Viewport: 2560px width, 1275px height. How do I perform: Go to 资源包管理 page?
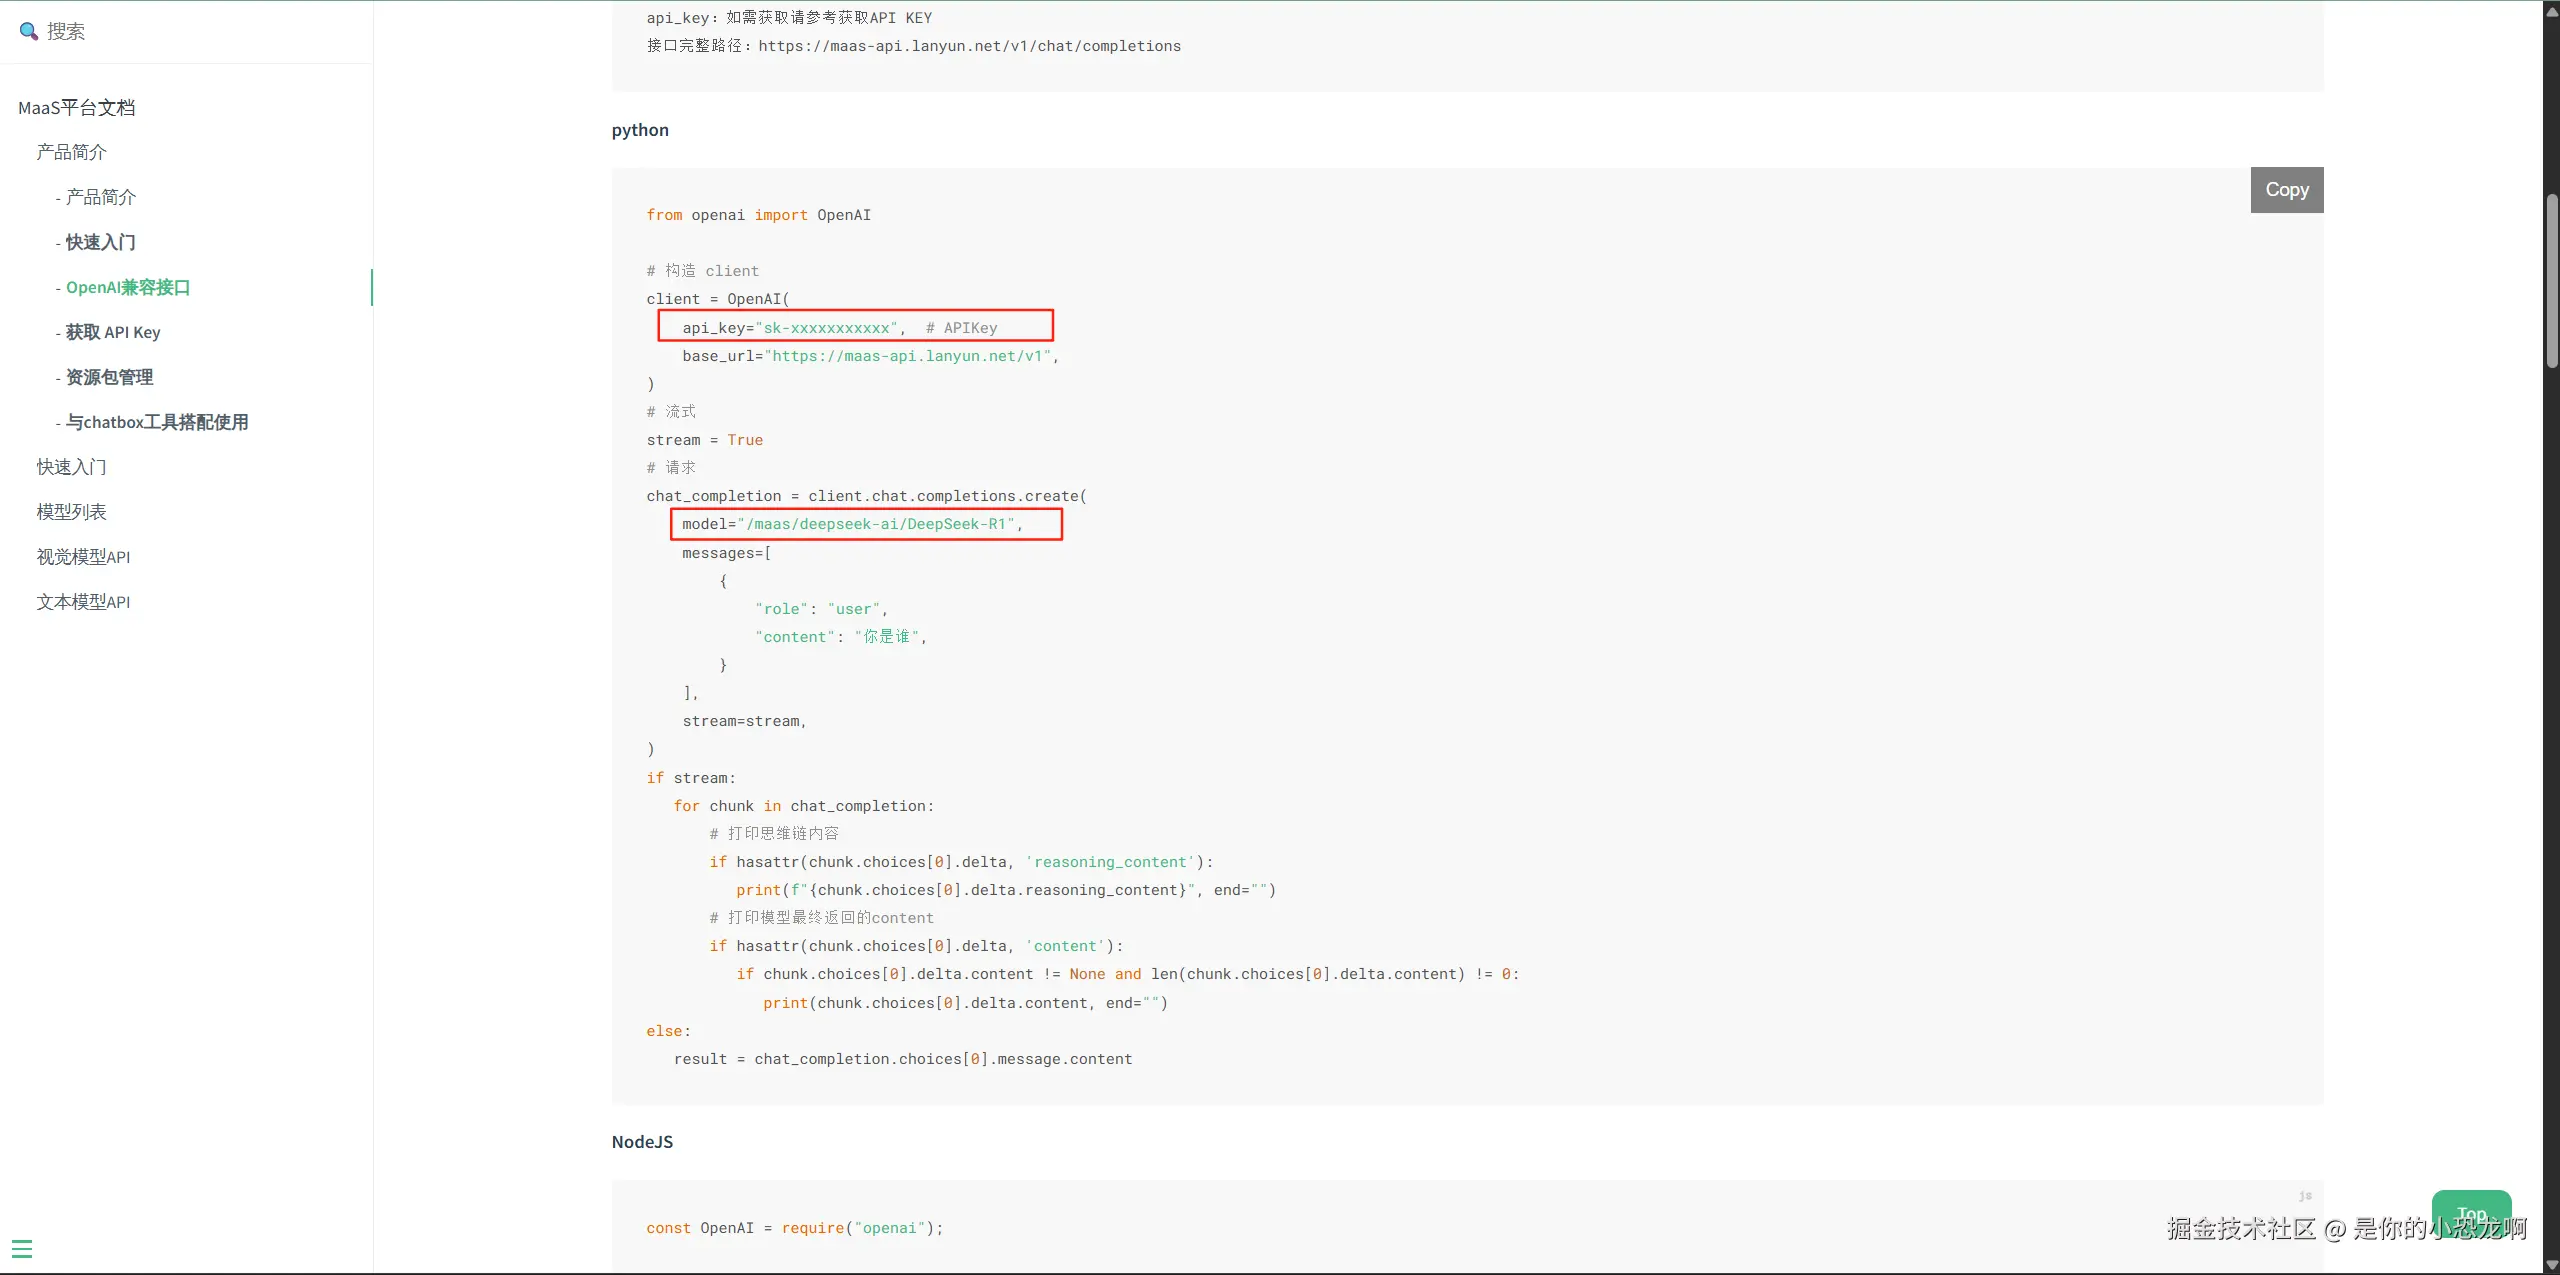(x=109, y=377)
